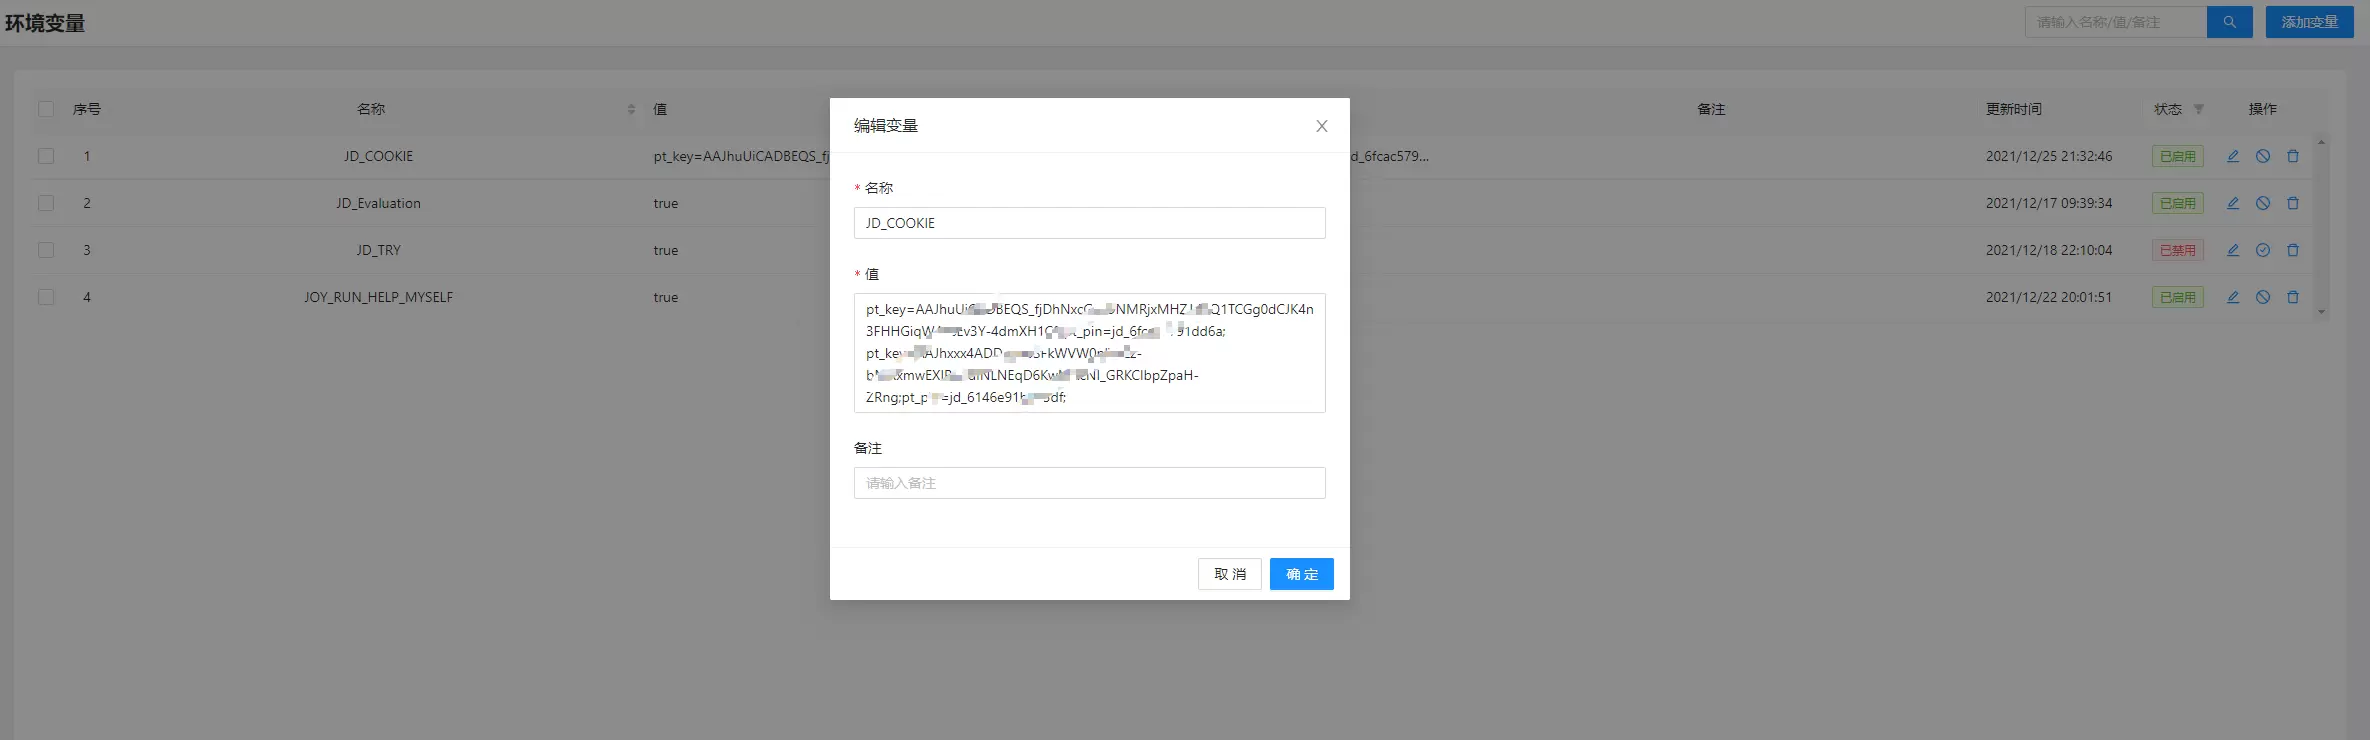Image resolution: width=2370 pixels, height=740 pixels.
Task: Click the 已禁用 status tag of JD_TRY
Action: [2178, 250]
